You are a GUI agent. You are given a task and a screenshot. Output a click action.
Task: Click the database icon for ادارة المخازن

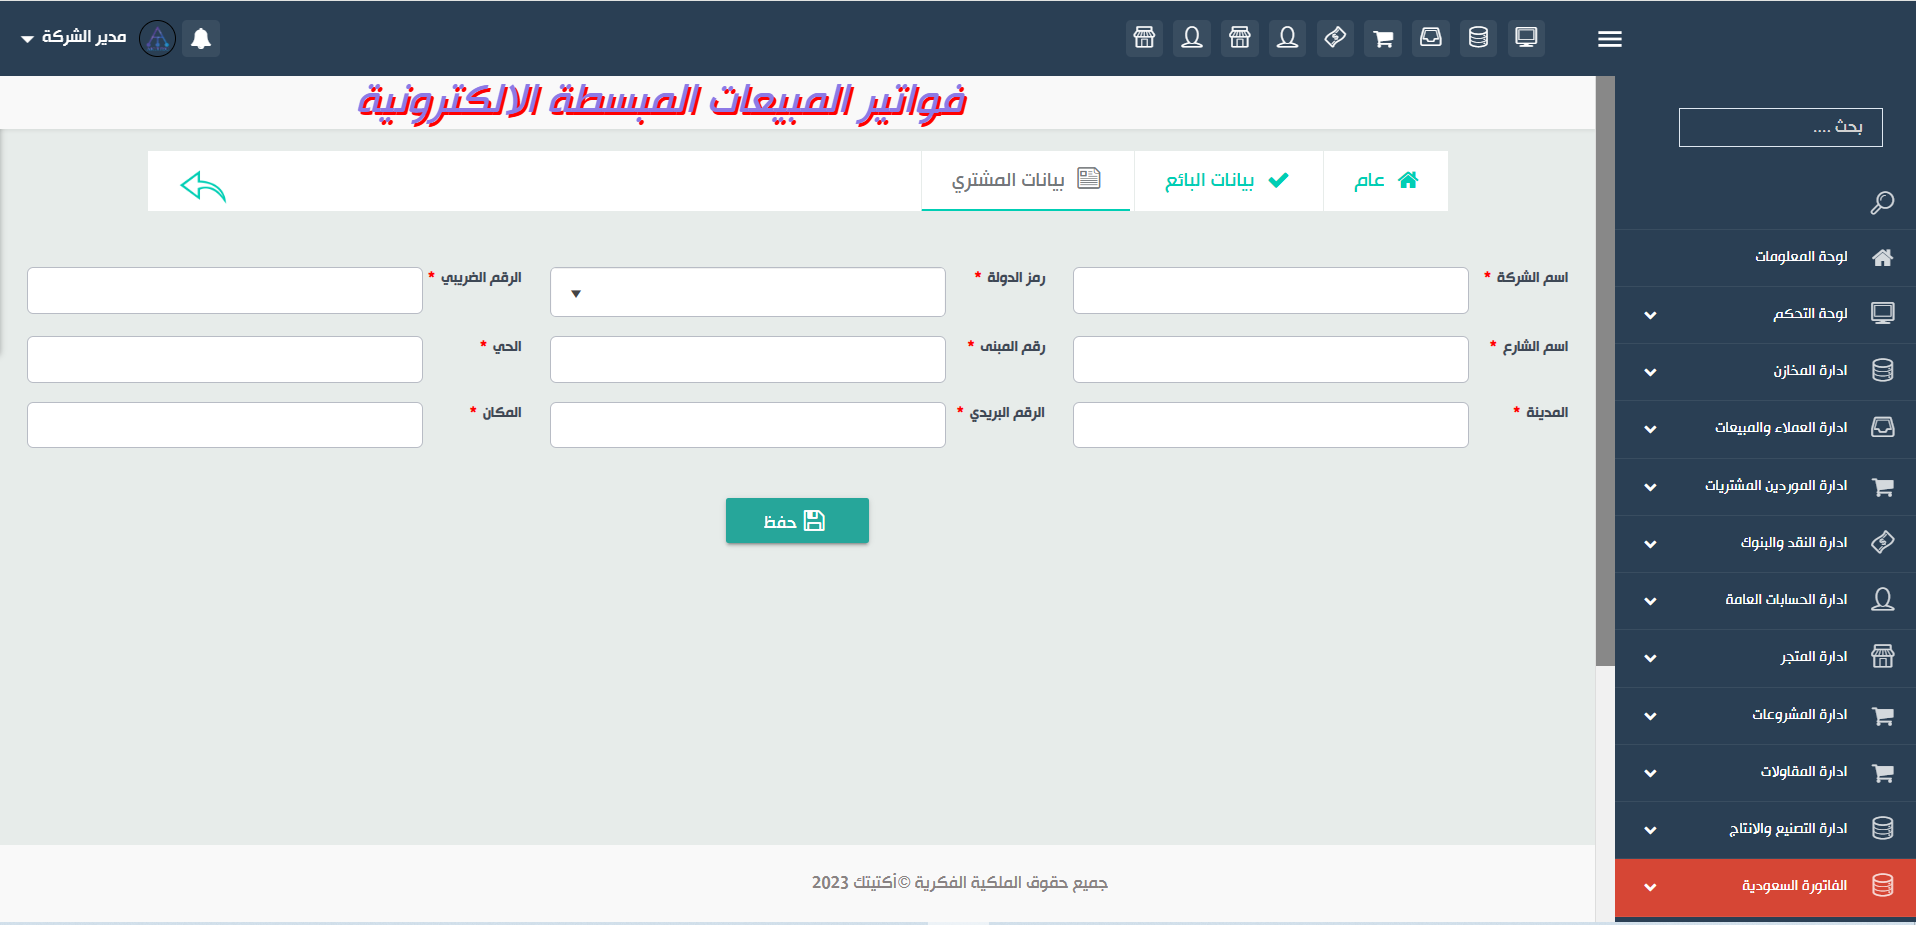(x=1882, y=371)
